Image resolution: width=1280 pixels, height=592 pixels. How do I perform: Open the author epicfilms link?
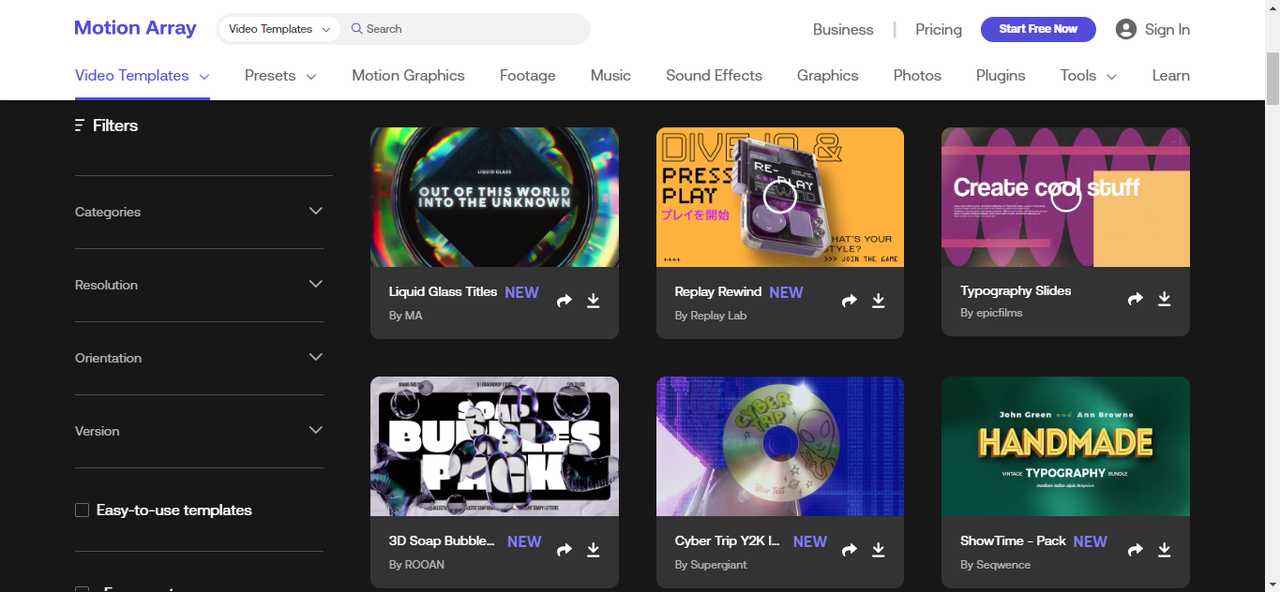(999, 313)
